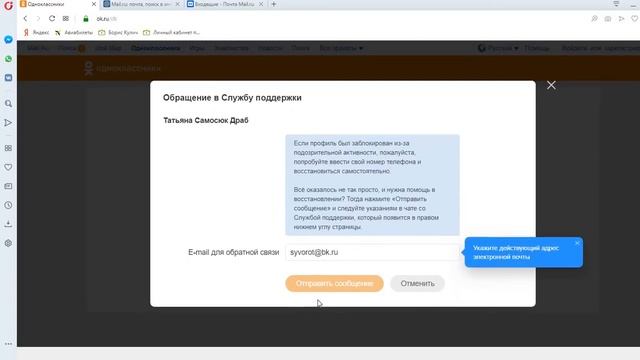Close the Mail.ru почта tab
Image resolution: width=640 pixels, height=360 pixels.
177,4
